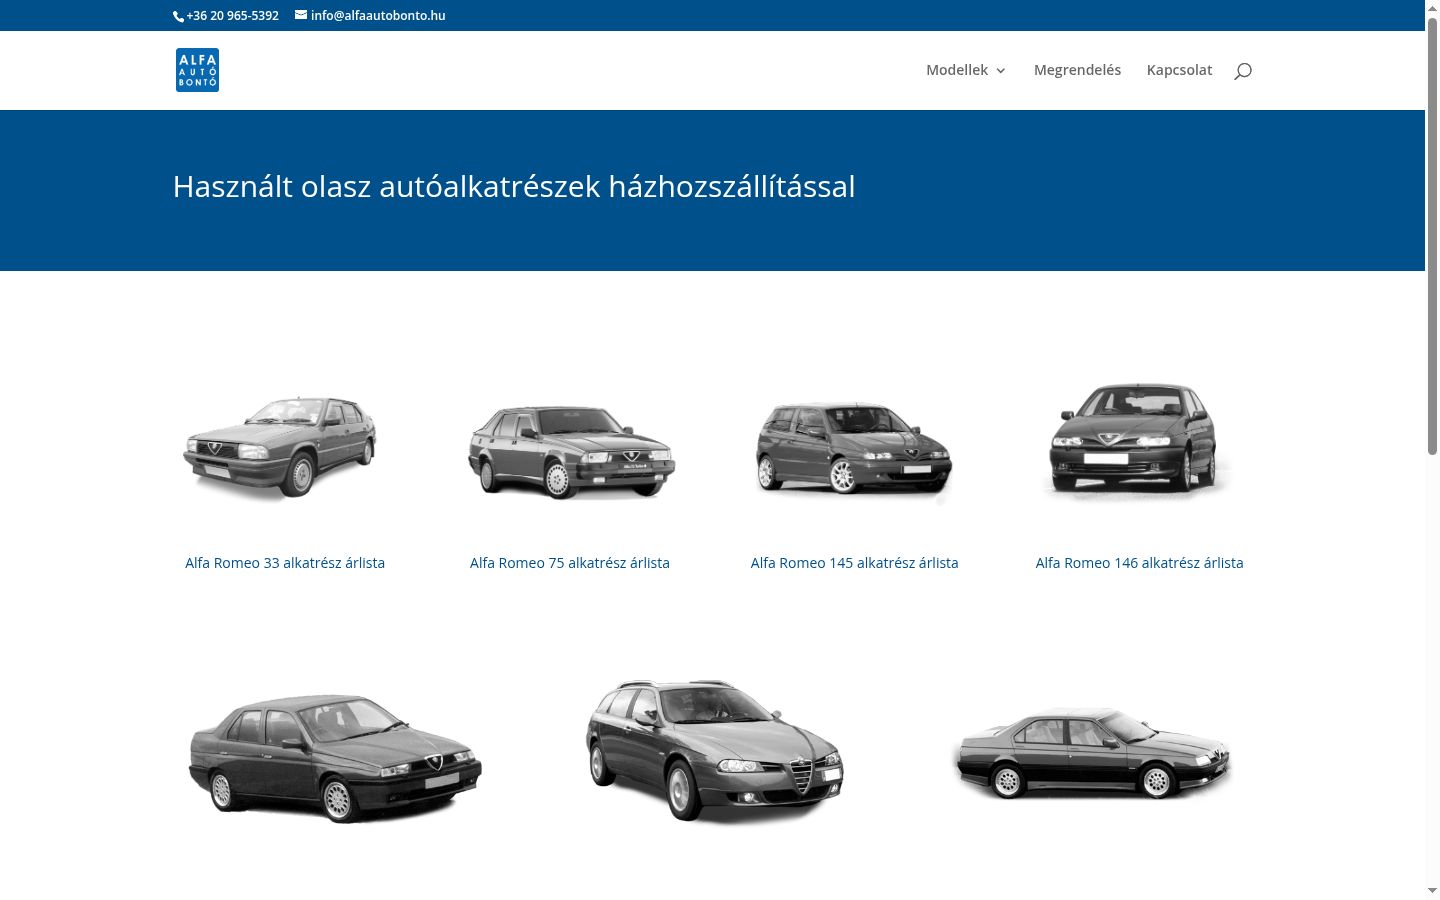
Task: Open Alfa Romeo 145 alkatrész árlista link
Action: (855, 563)
